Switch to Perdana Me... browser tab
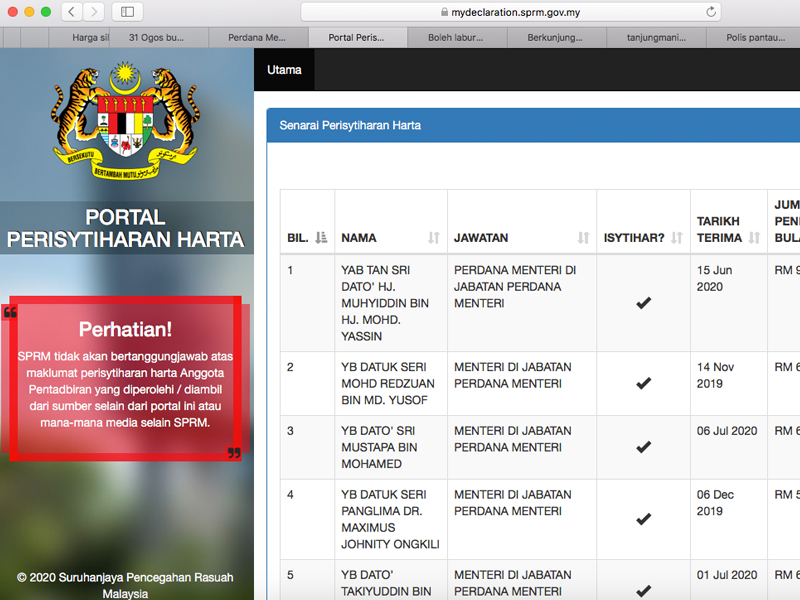The image size is (800, 600). pyautogui.click(x=256, y=38)
